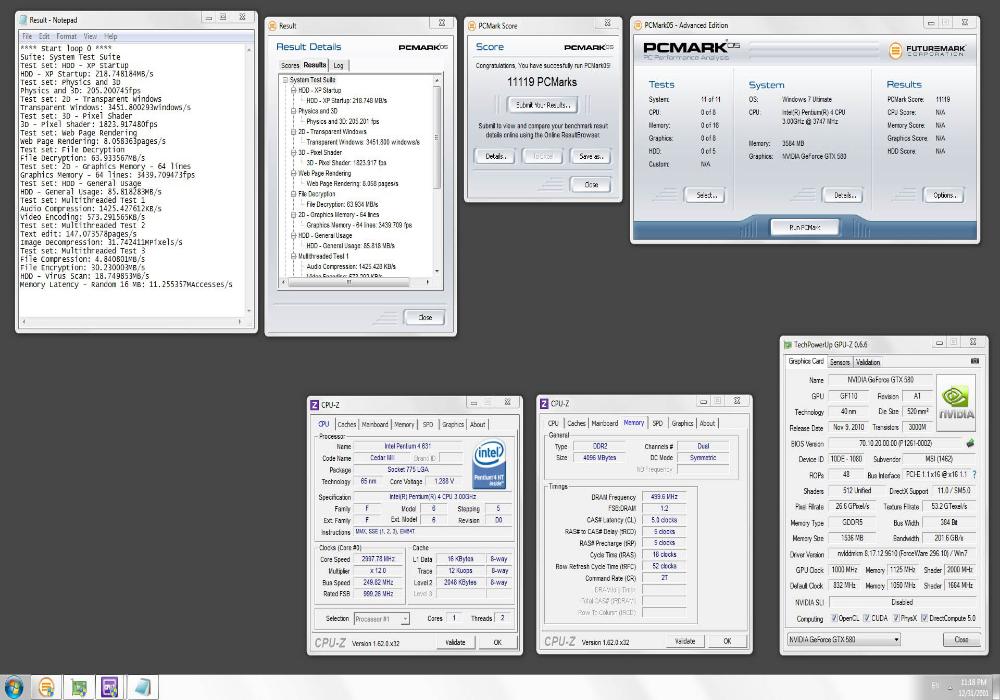The height and width of the screenshot is (700, 1000).
Task: Click the Select button under Tests
Action: click(x=706, y=195)
